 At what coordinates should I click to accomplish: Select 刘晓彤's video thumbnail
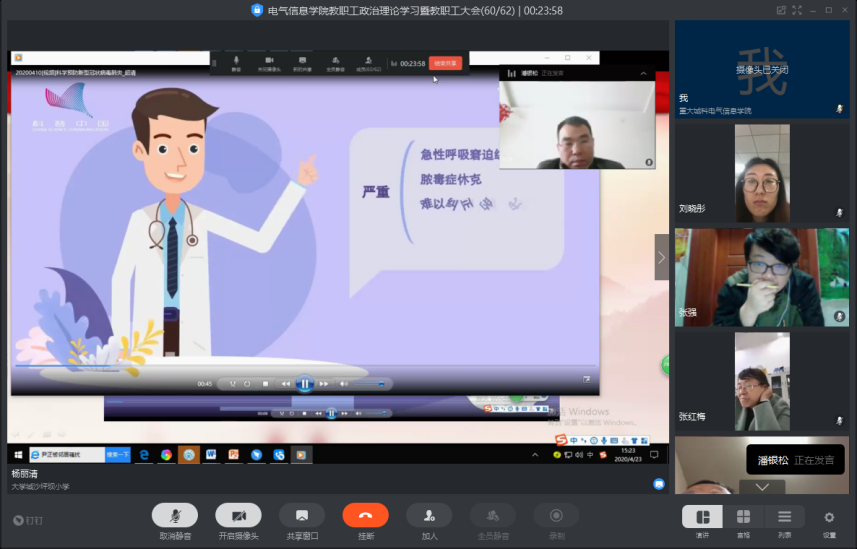click(x=762, y=172)
